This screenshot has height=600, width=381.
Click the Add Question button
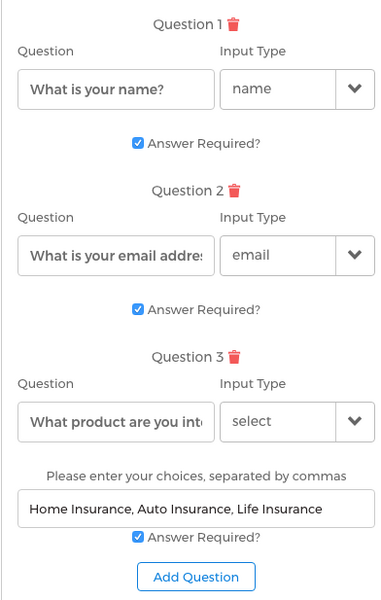[196, 577]
